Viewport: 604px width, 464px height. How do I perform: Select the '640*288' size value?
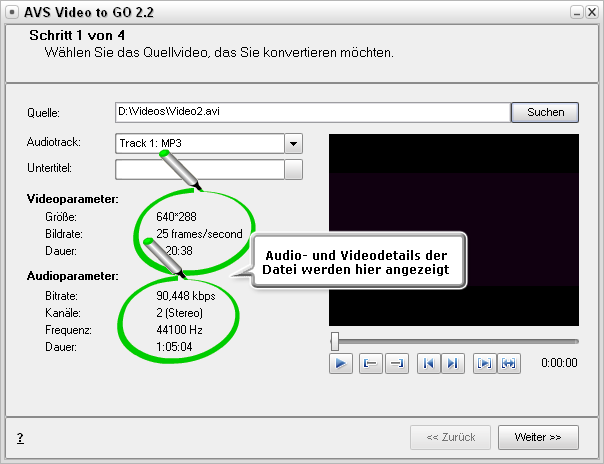click(x=176, y=217)
